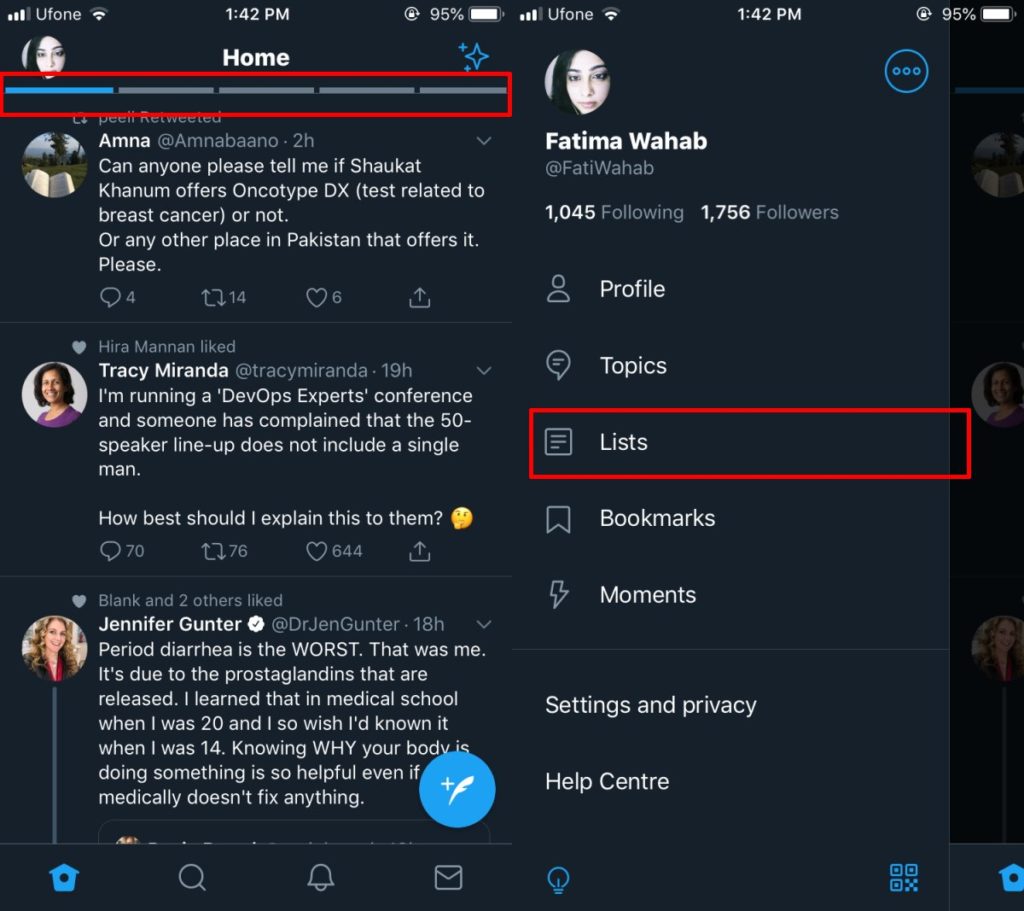The image size is (1024, 911).
Task: Open Direct Messages envelope icon
Action: 448,876
